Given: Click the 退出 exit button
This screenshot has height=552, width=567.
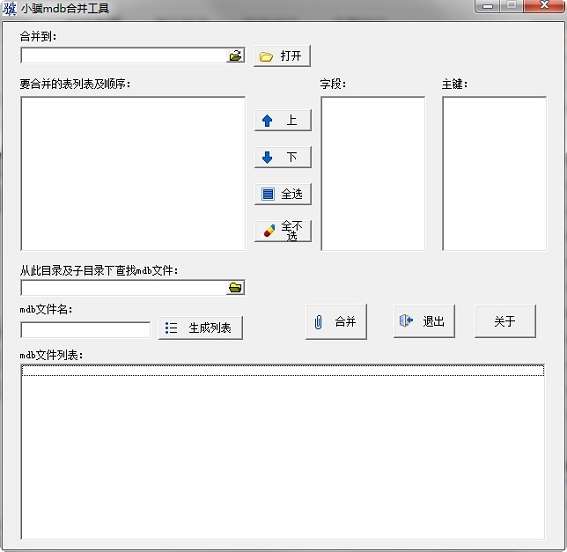Looking at the screenshot, I should [x=424, y=321].
